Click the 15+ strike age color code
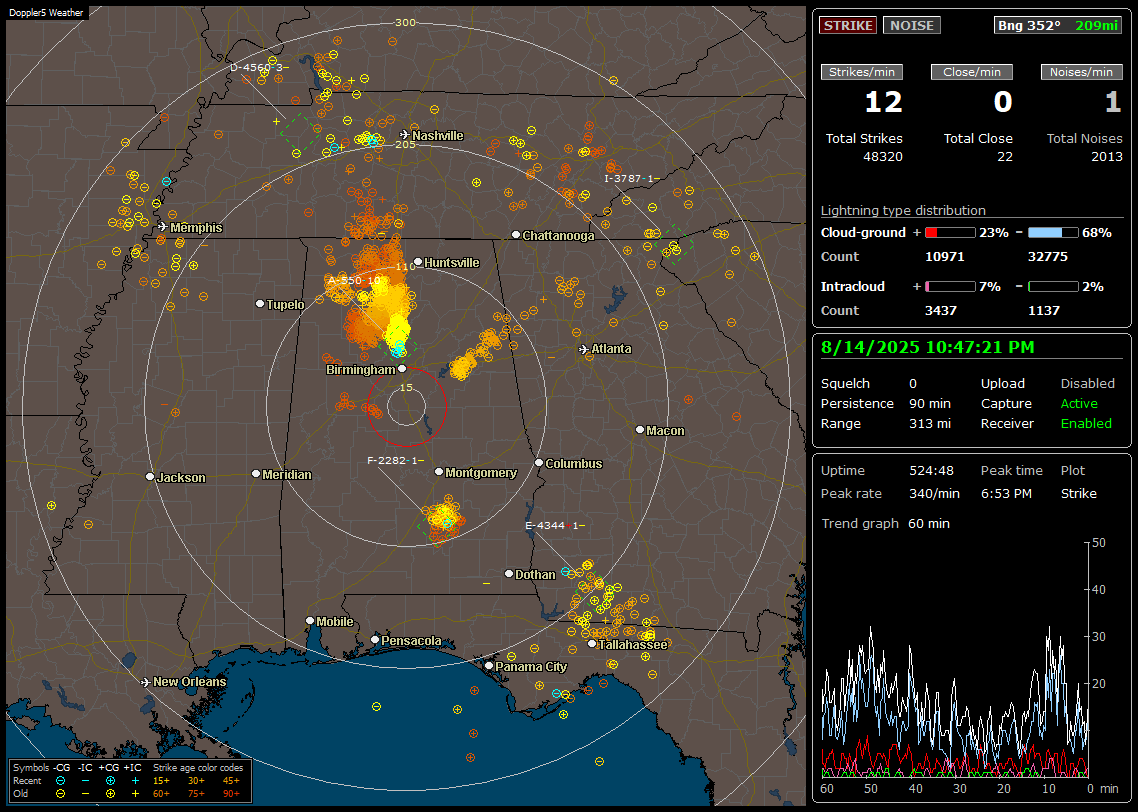The image size is (1138, 812). pyautogui.click(x=161, y=781)
